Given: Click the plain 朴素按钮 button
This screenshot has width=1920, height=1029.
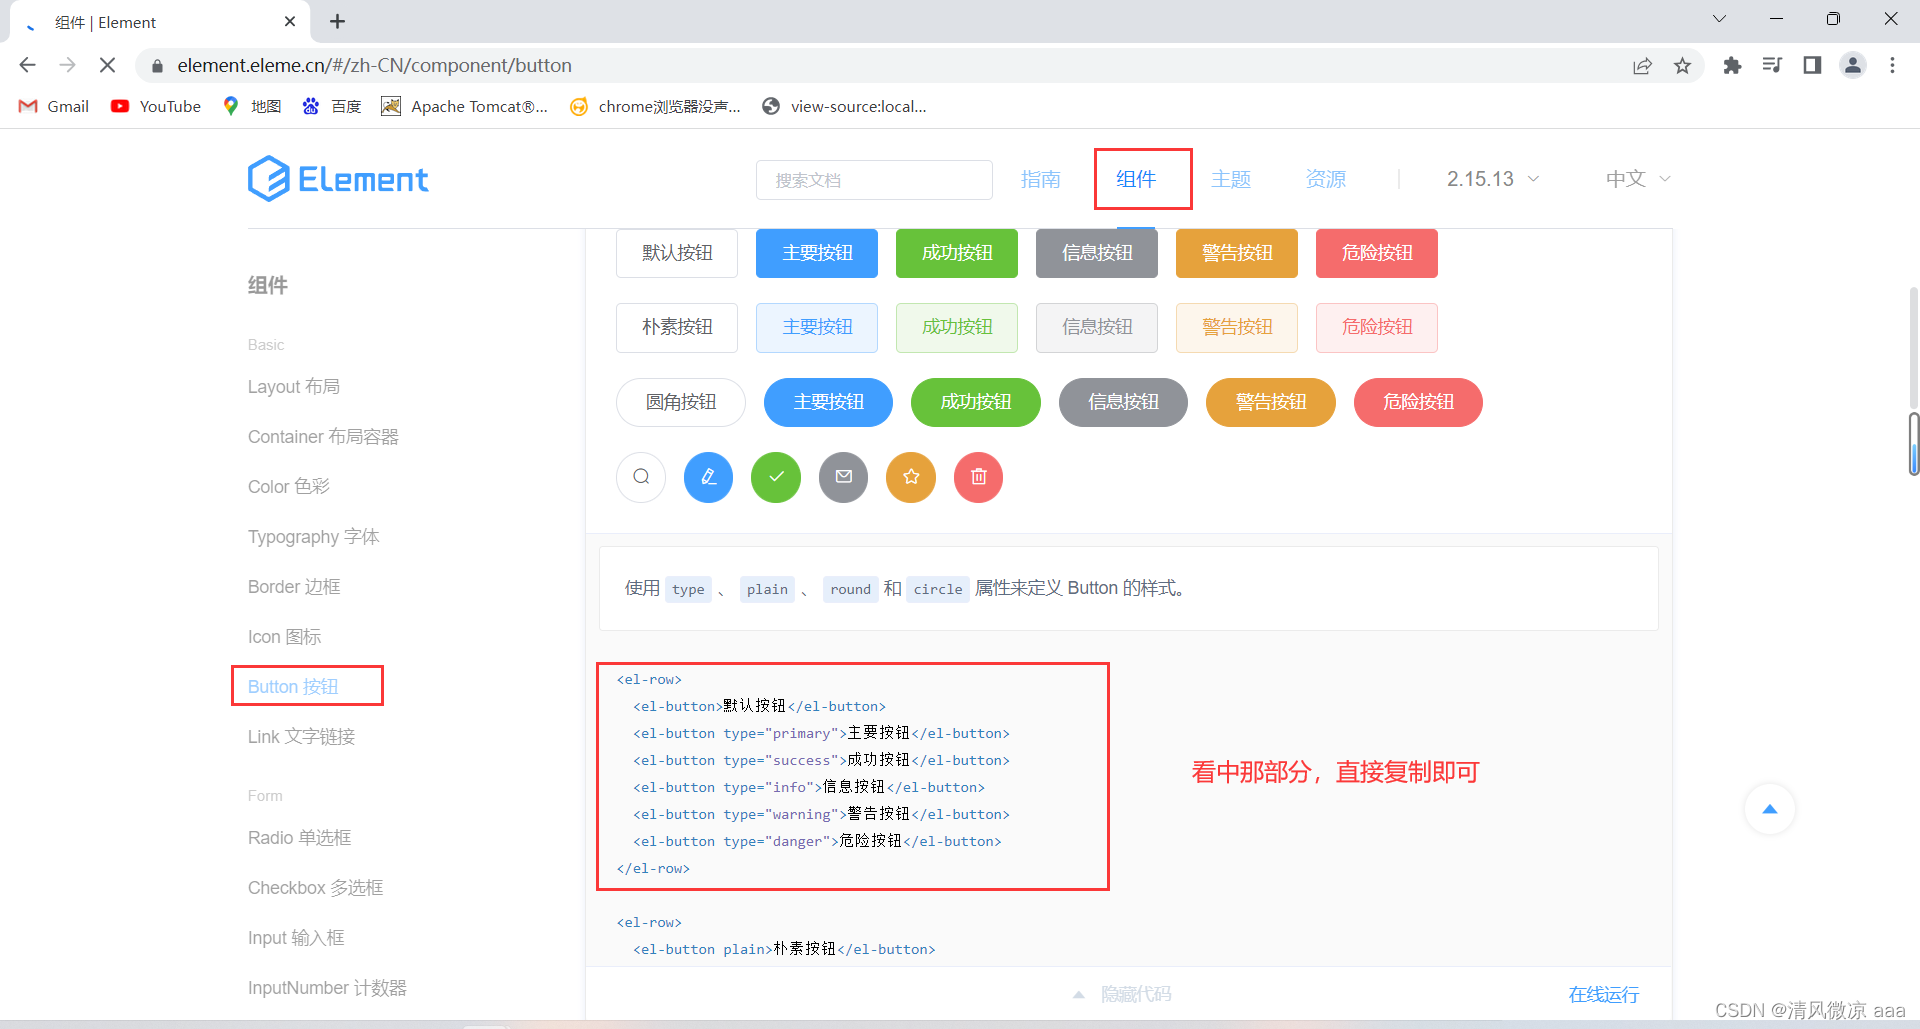Looking at the screenshot, I should coord(677,327).
